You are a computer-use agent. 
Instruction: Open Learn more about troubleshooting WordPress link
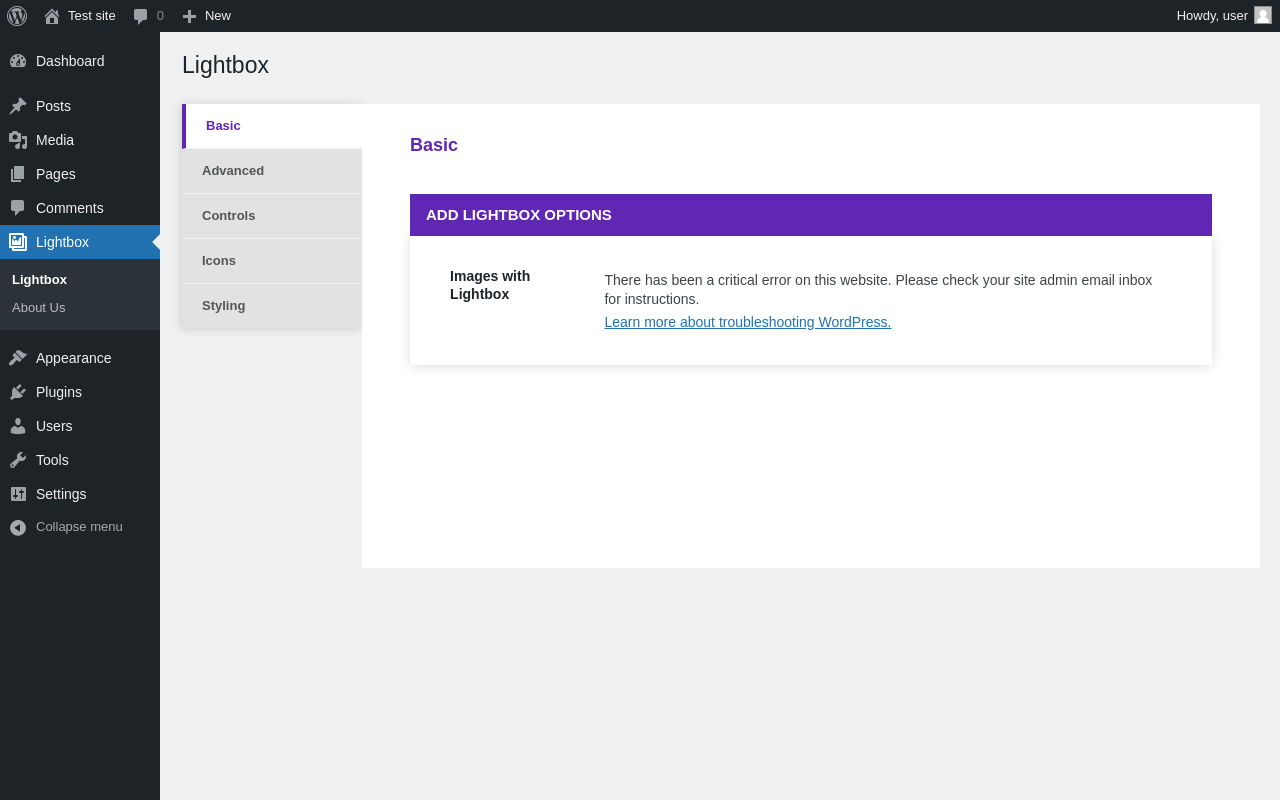pos(747,322)
